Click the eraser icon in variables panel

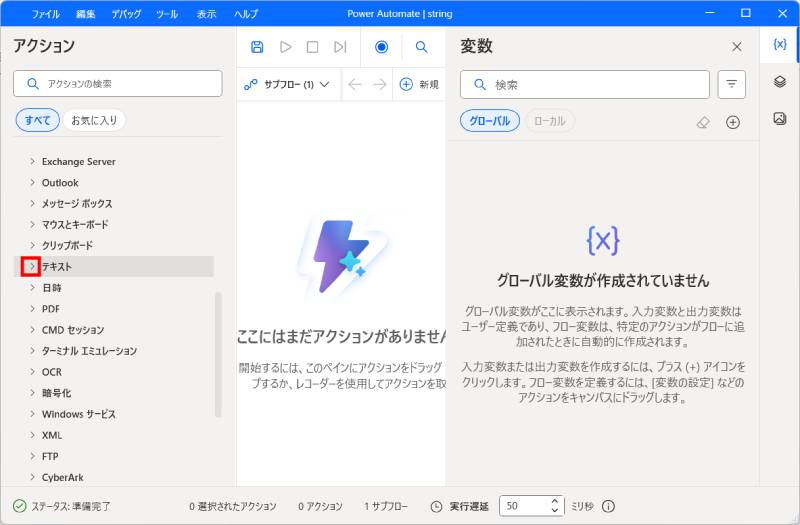[x=703, y=122]
